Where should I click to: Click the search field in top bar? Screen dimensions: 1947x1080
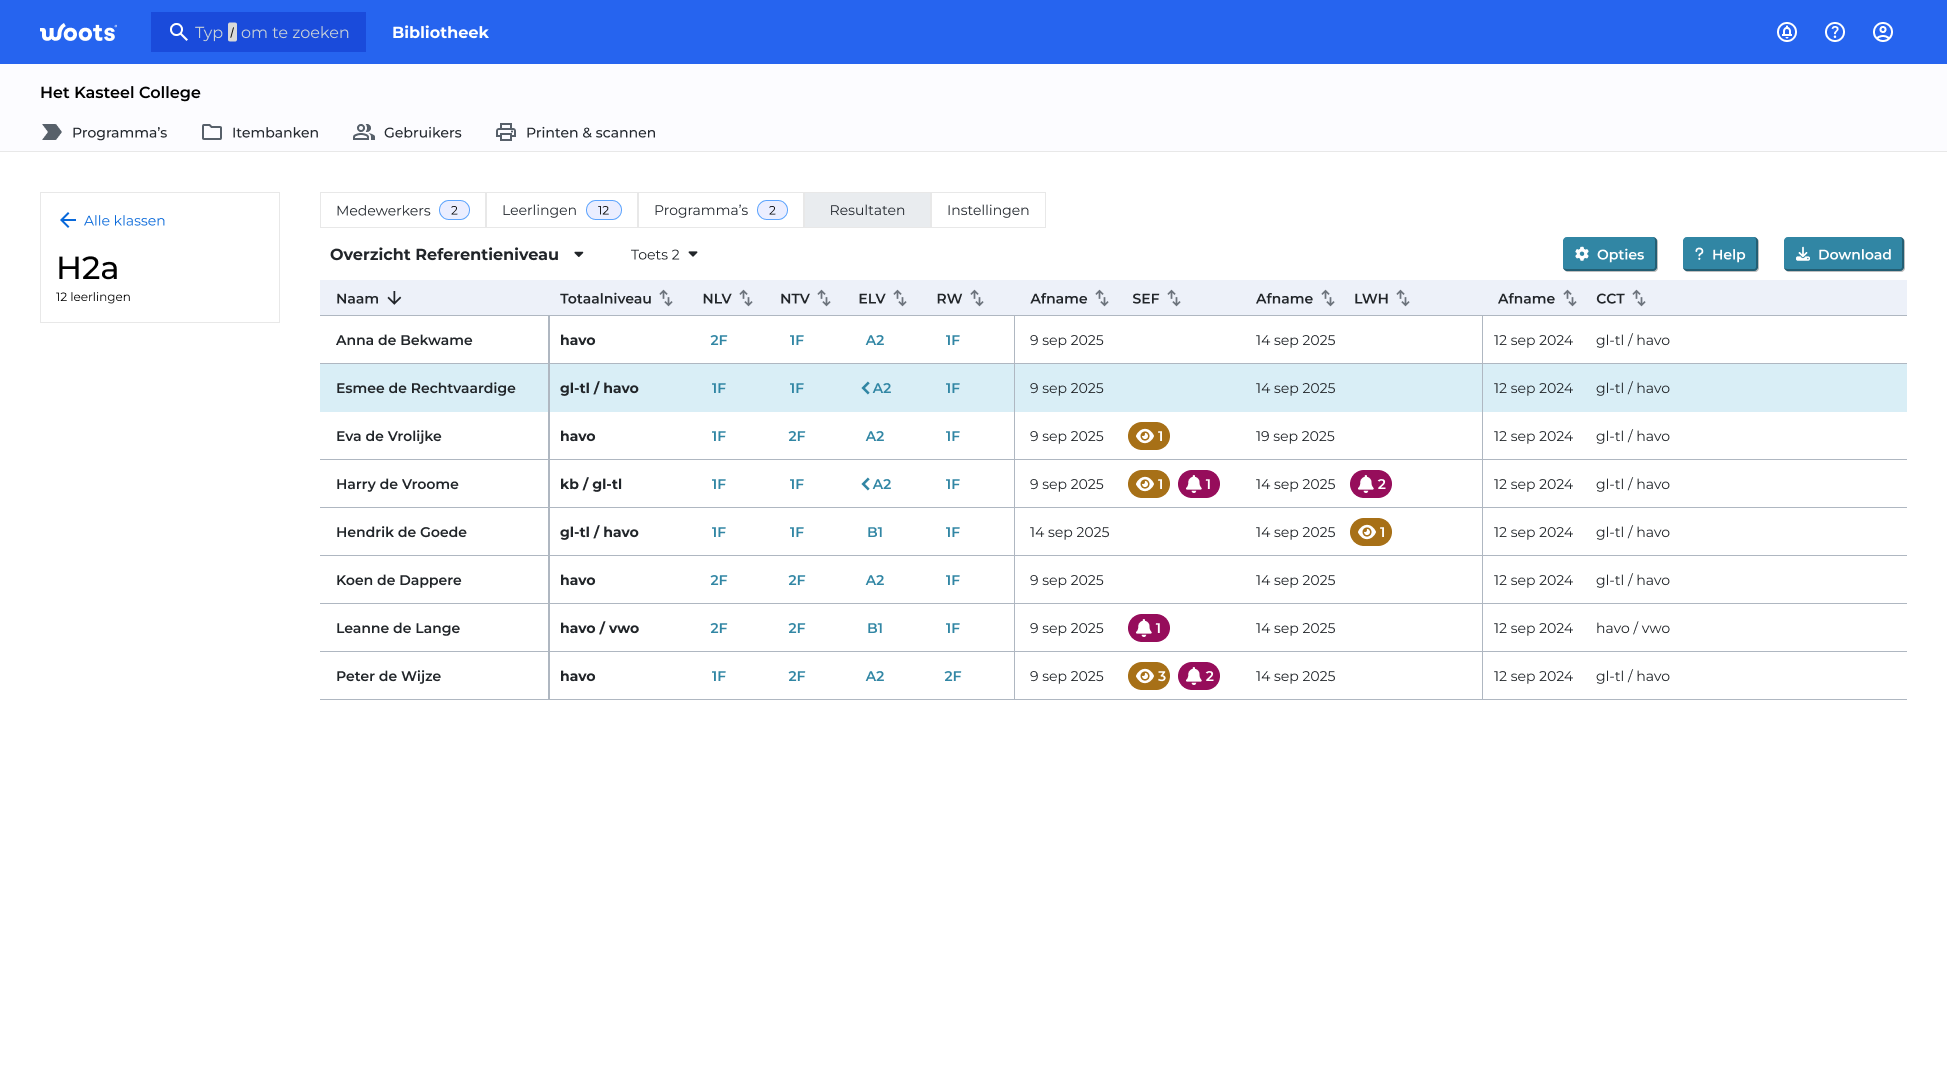click(259, 32)
